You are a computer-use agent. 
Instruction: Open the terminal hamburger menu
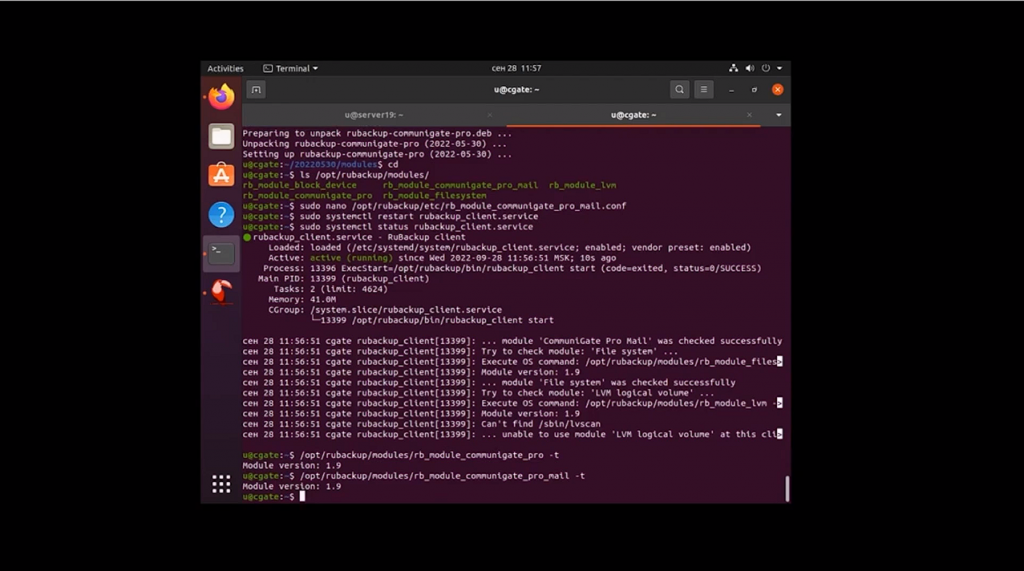[x=703, y=90]
